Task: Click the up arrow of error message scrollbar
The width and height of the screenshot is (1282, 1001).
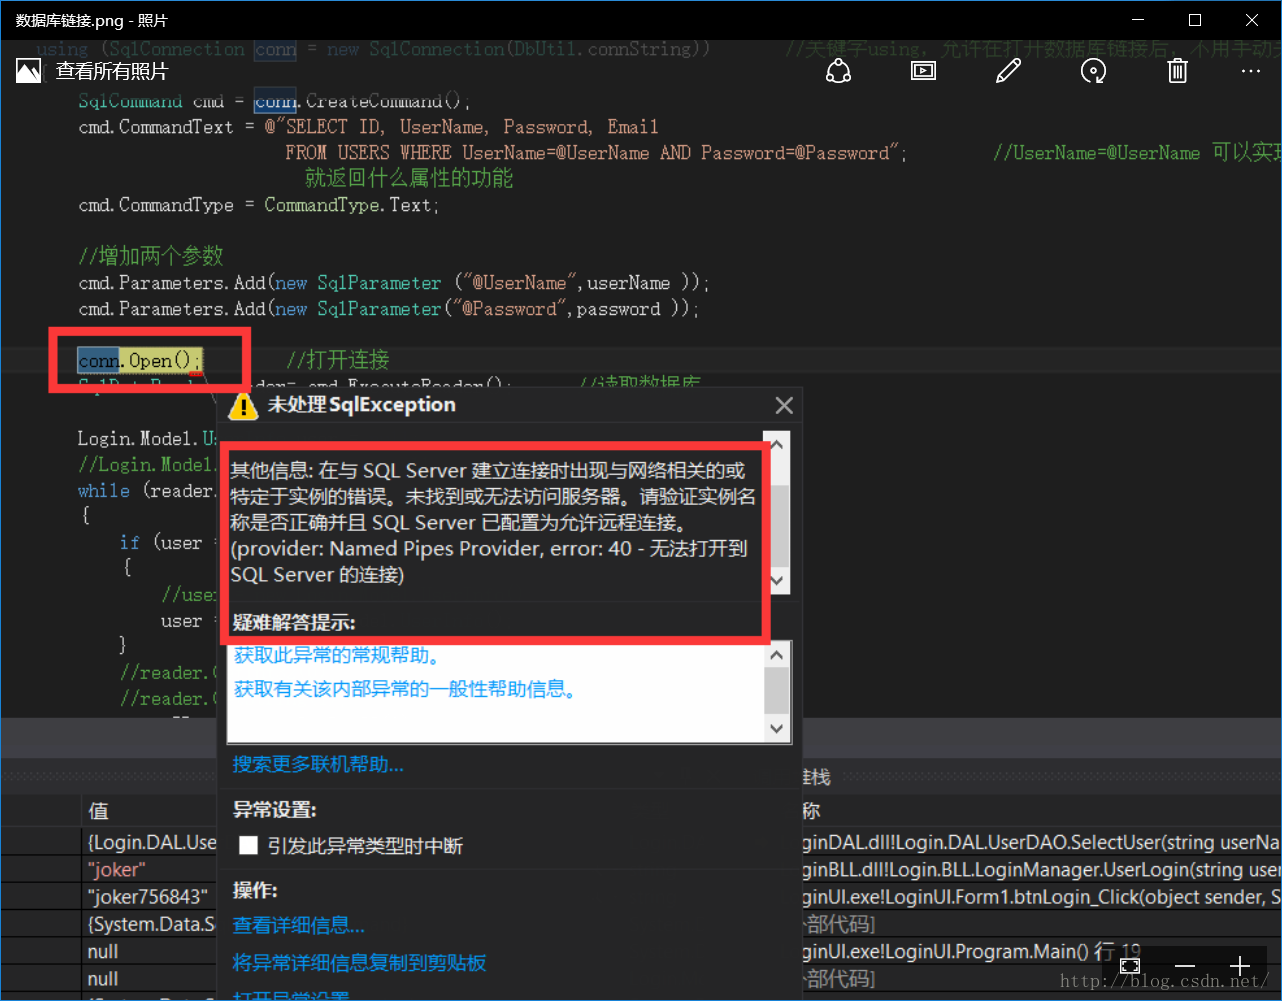Action: coord(778,444)
